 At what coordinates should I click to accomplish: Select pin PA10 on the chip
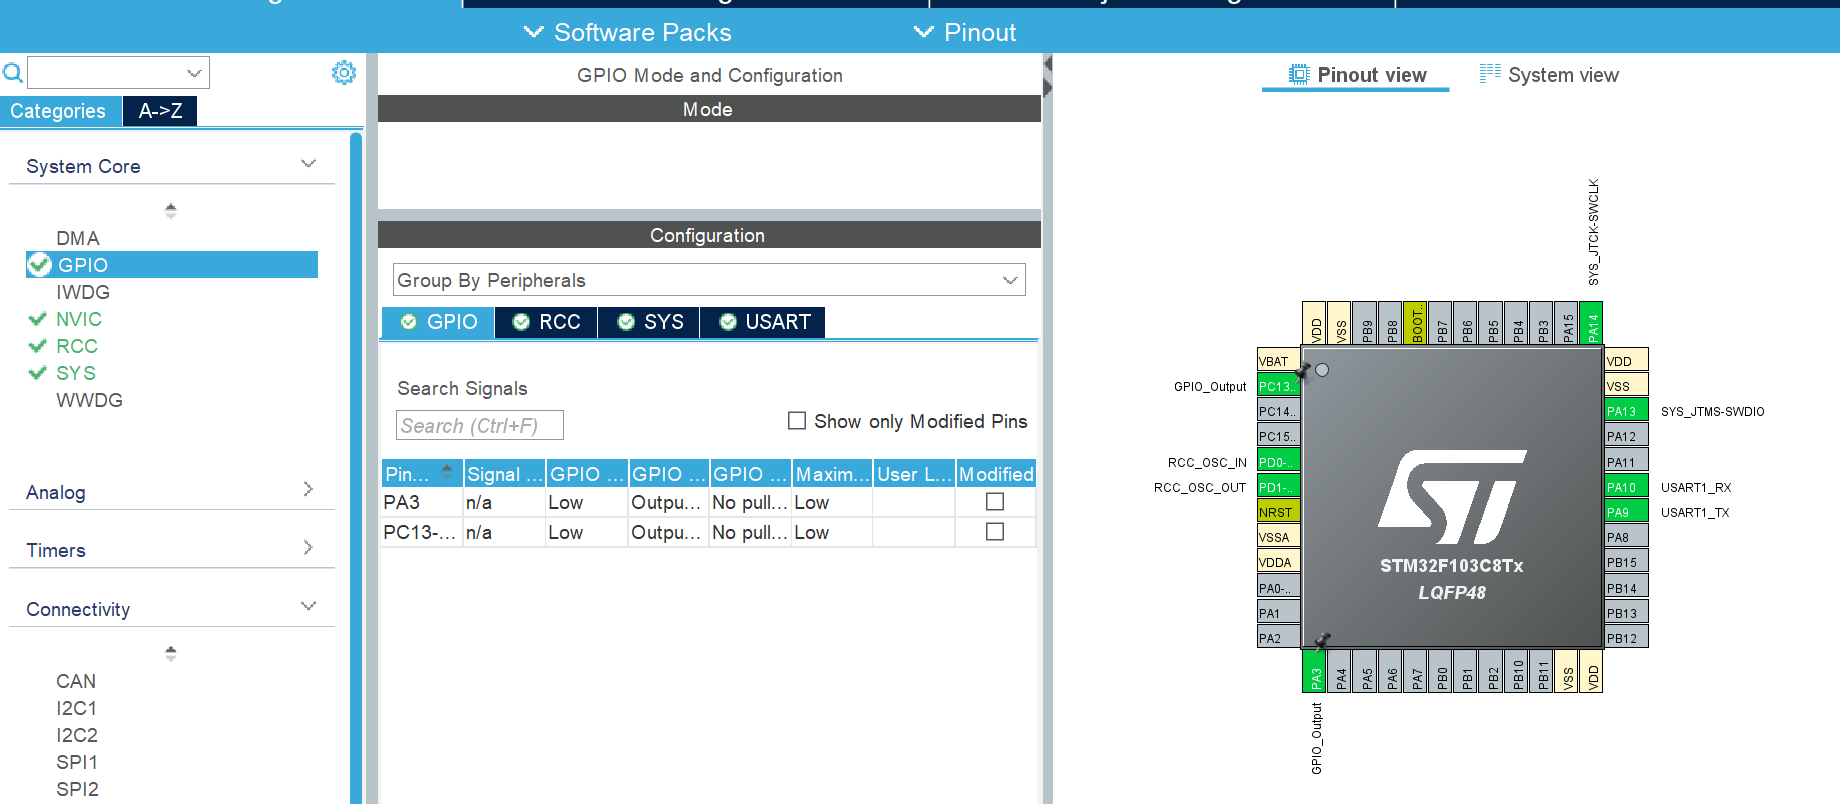pyautogui.click(x=1626, y=487)
